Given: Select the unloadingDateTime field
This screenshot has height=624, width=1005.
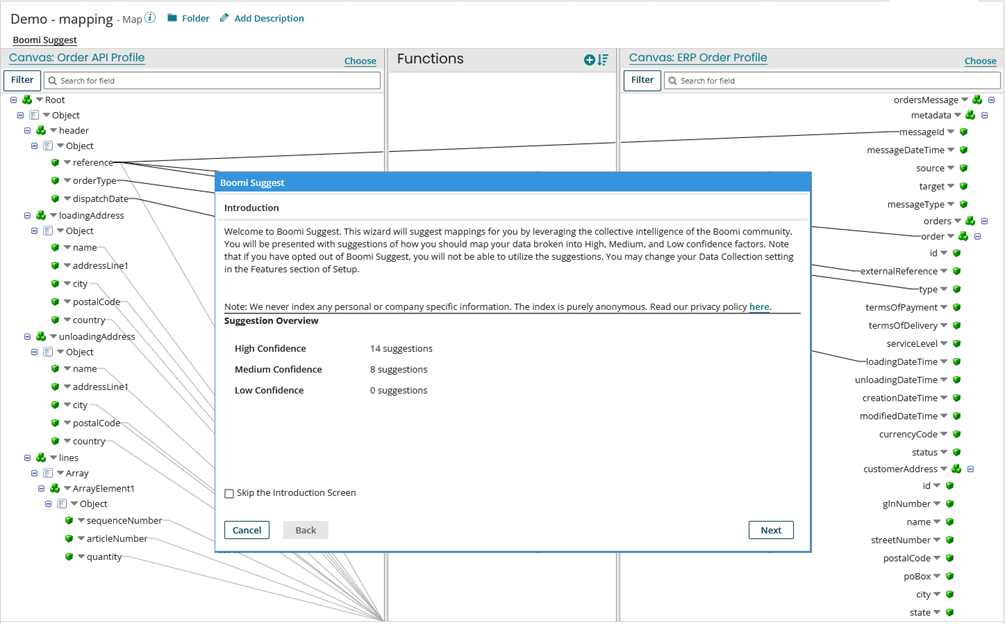Looking at the screenshot, I should coord(896,380).
